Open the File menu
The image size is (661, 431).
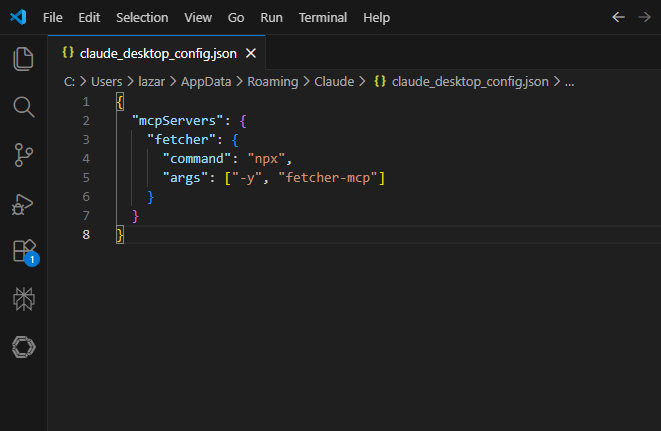click(x=53, y=18)
